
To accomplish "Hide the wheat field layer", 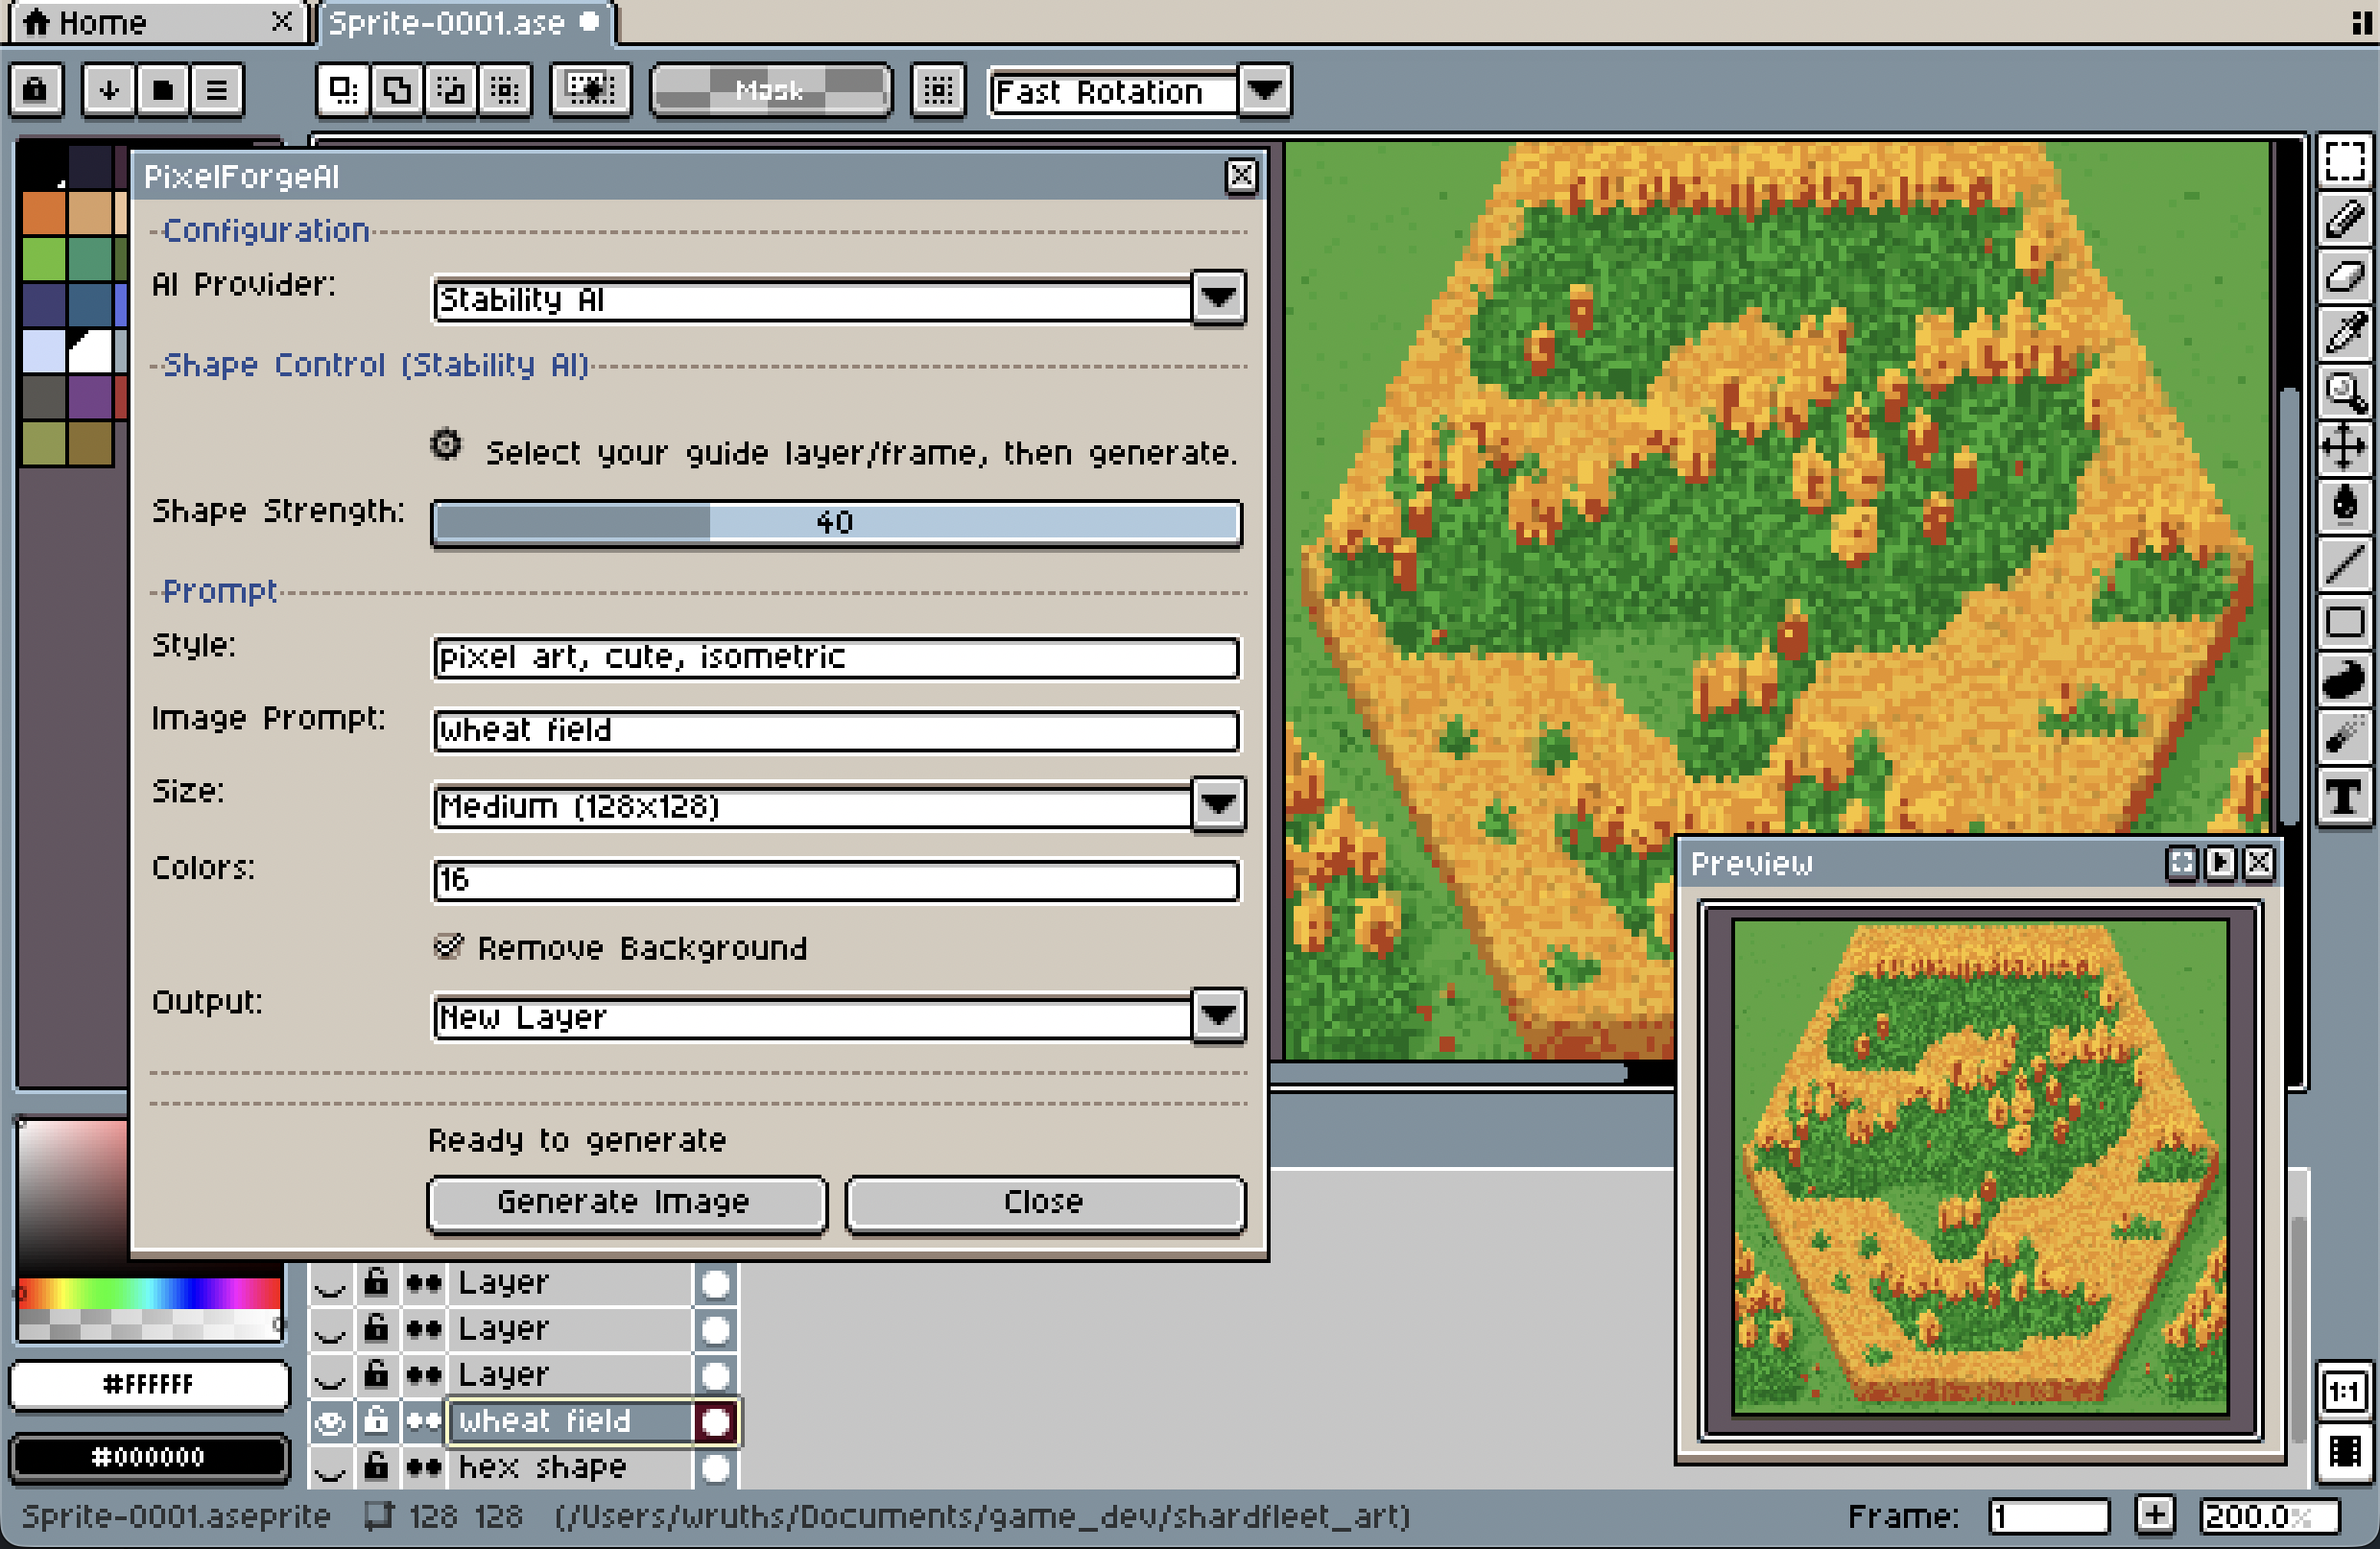I will point(329,1421).
